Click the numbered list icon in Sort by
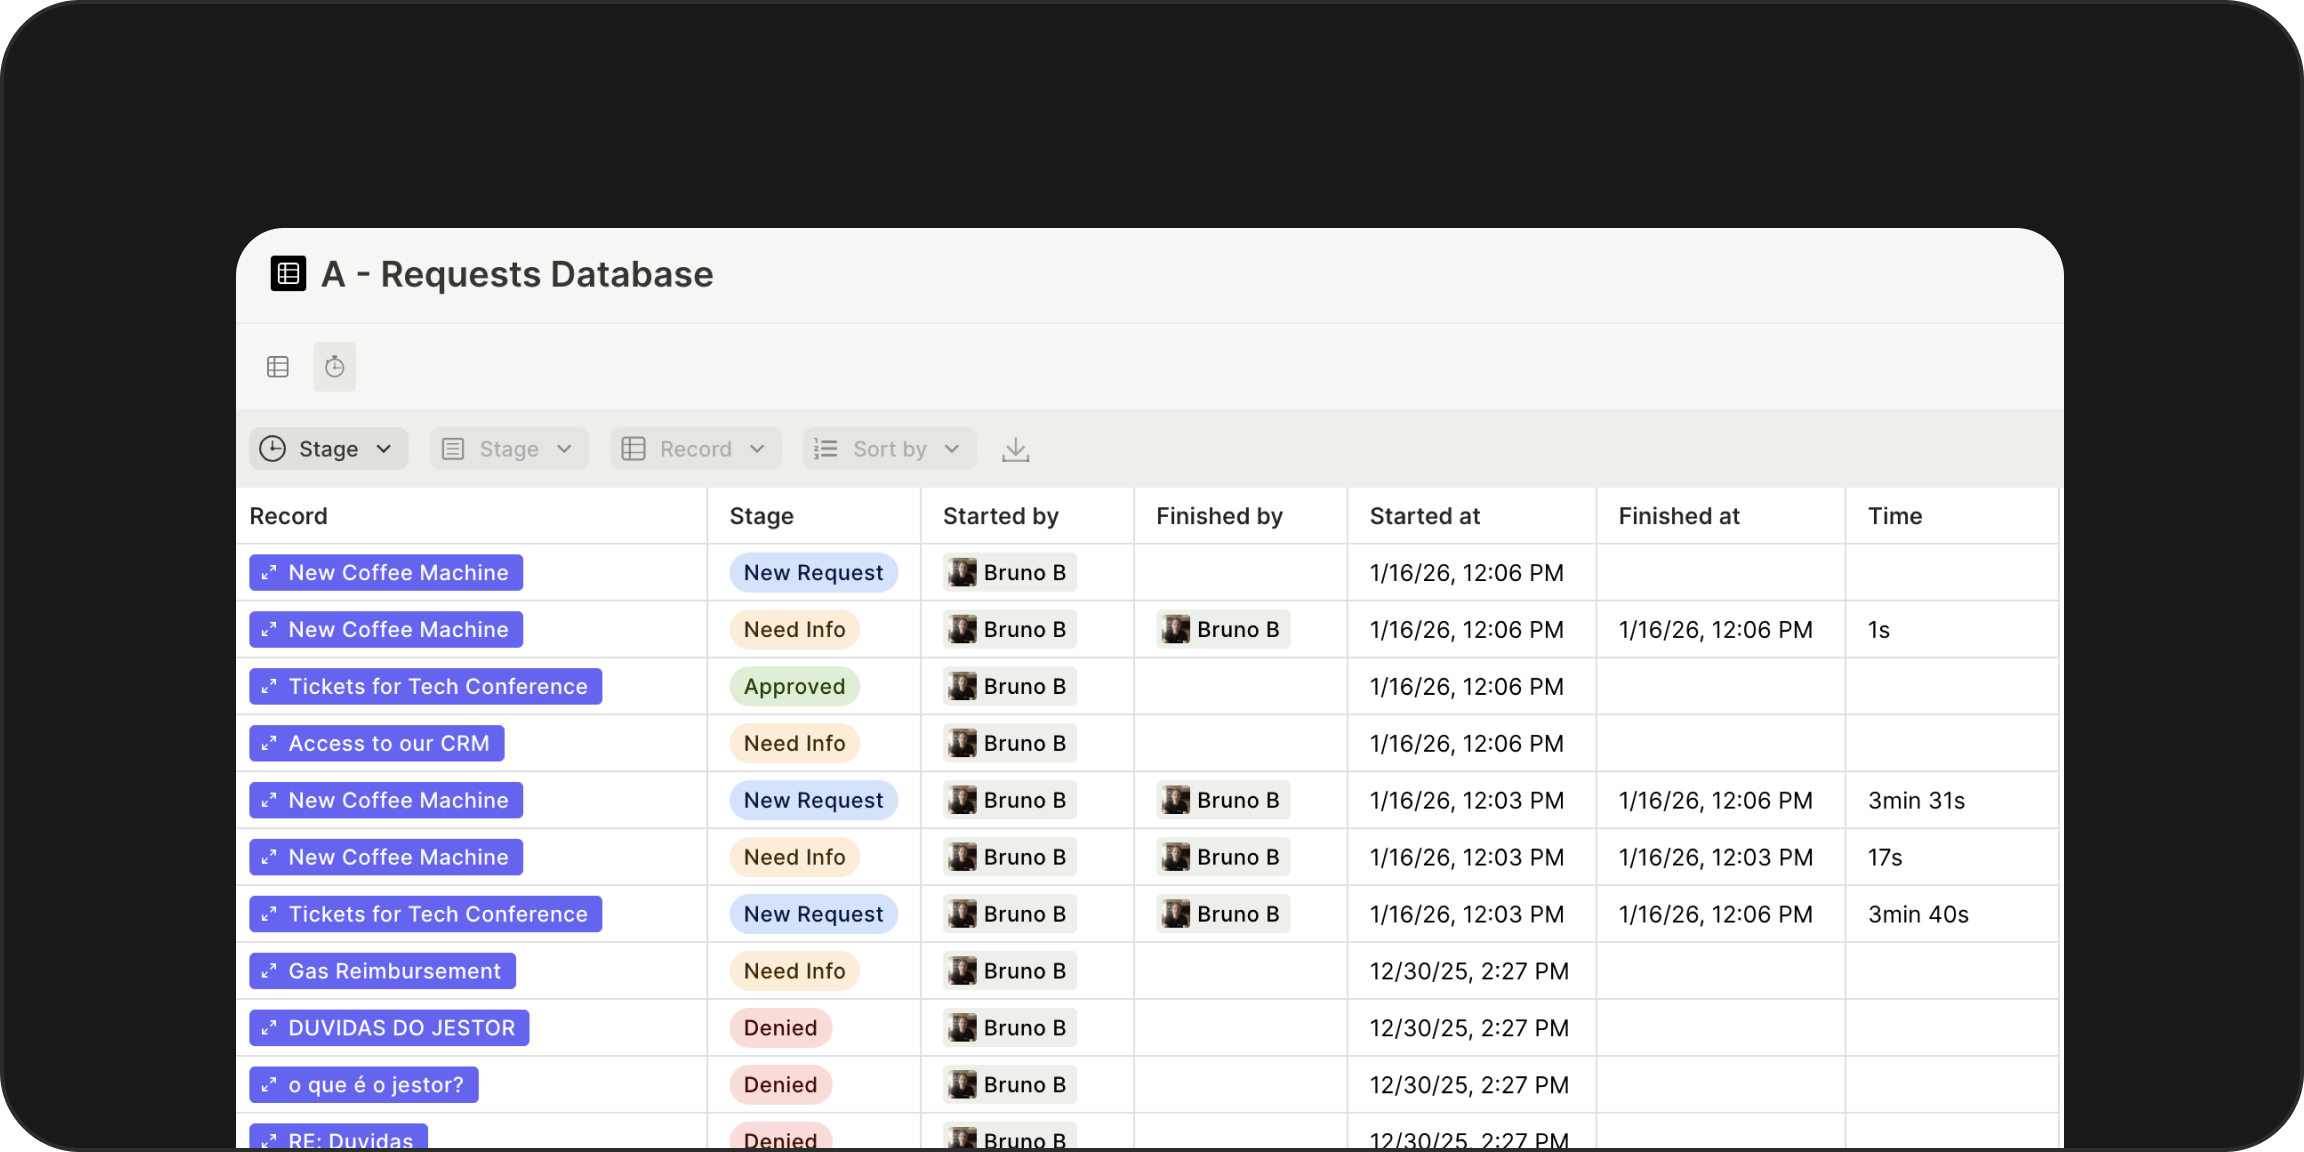 pyautogui.click(x=824, y=448)
